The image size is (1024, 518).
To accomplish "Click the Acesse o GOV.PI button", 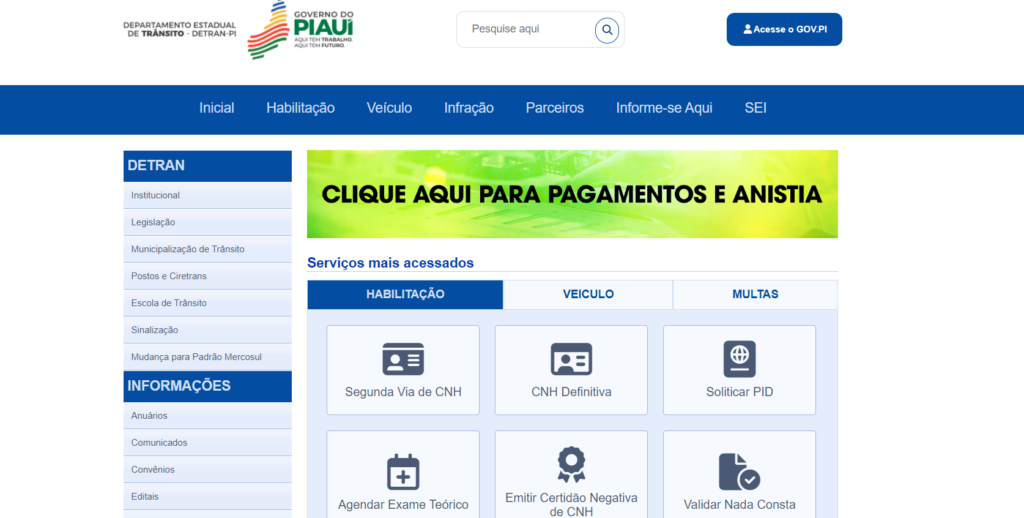I will (784, 29).
